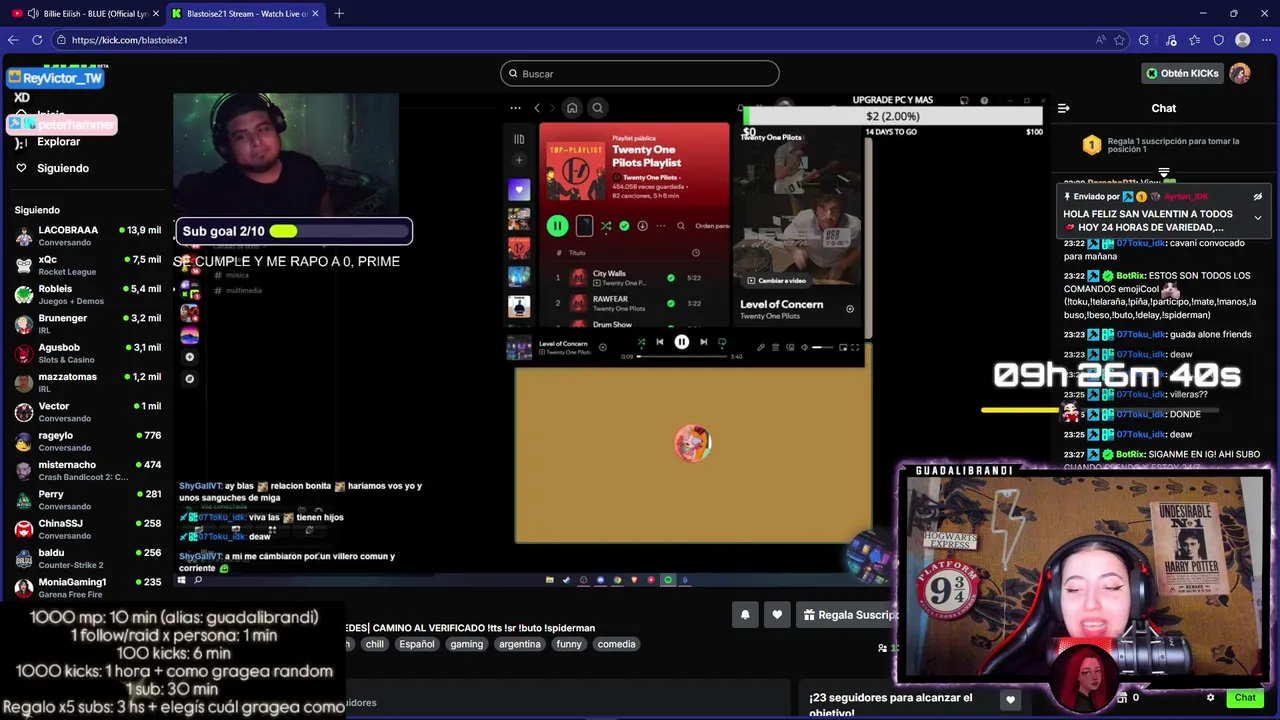The image size is (1280, 720).
Task: Open MoniaGaming1 channel in followed list
Action: [88, 587]
